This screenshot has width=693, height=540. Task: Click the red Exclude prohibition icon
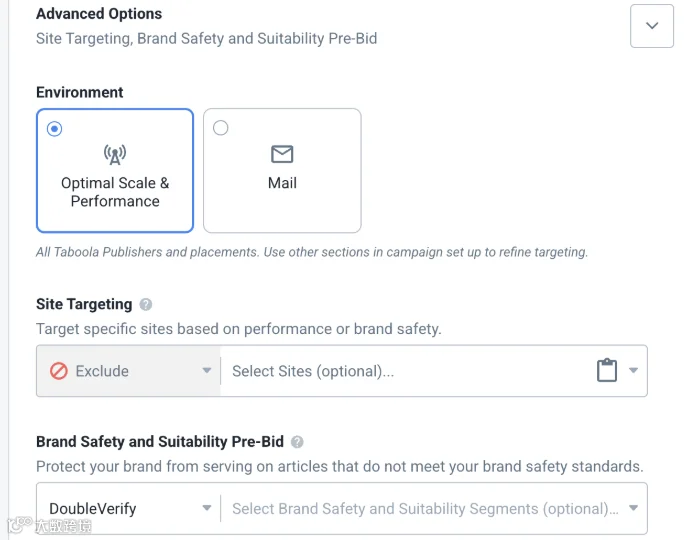(59, 371)
